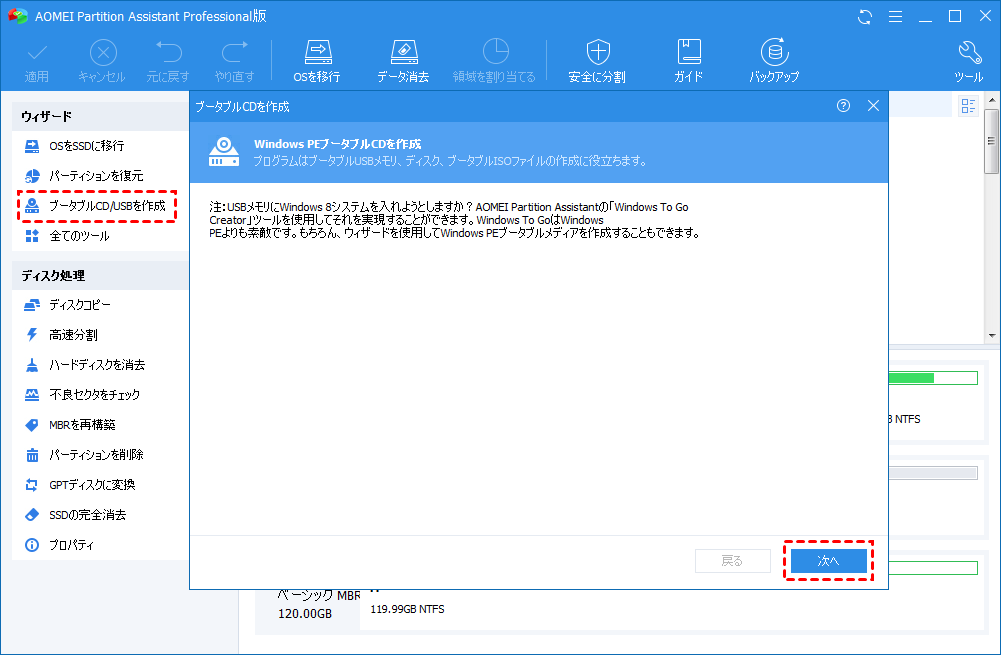This screenshot has width=1001, height=655.
Task: Open the ガイド toolbar item
Action: pyautogui.click(x=689, y=61)
